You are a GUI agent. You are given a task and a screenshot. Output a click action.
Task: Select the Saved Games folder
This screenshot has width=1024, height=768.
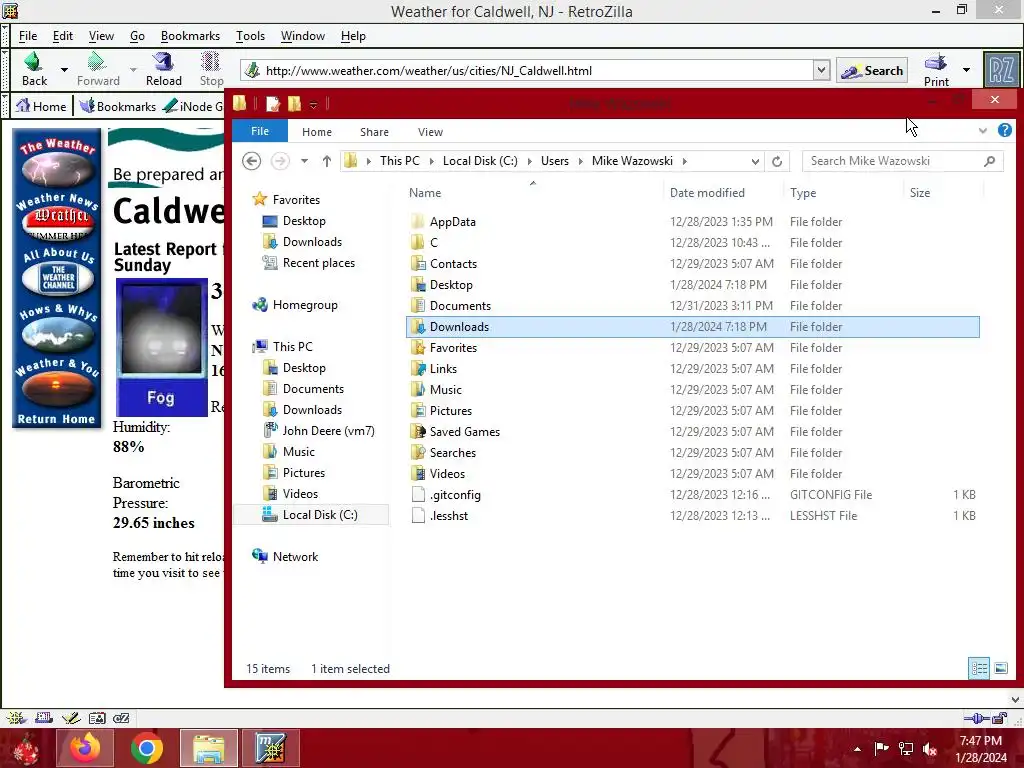[x=692, y=432]
